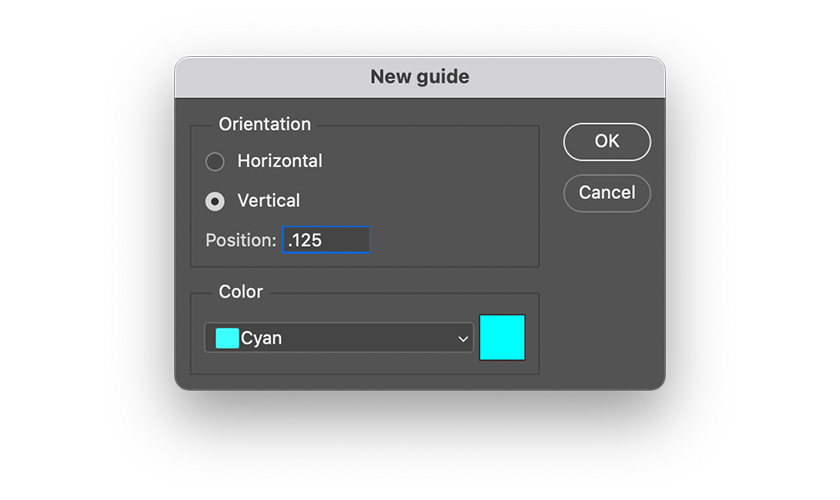Cancel the New guide dialog
Screen dimensions: 840x500
tap(607, 192)
